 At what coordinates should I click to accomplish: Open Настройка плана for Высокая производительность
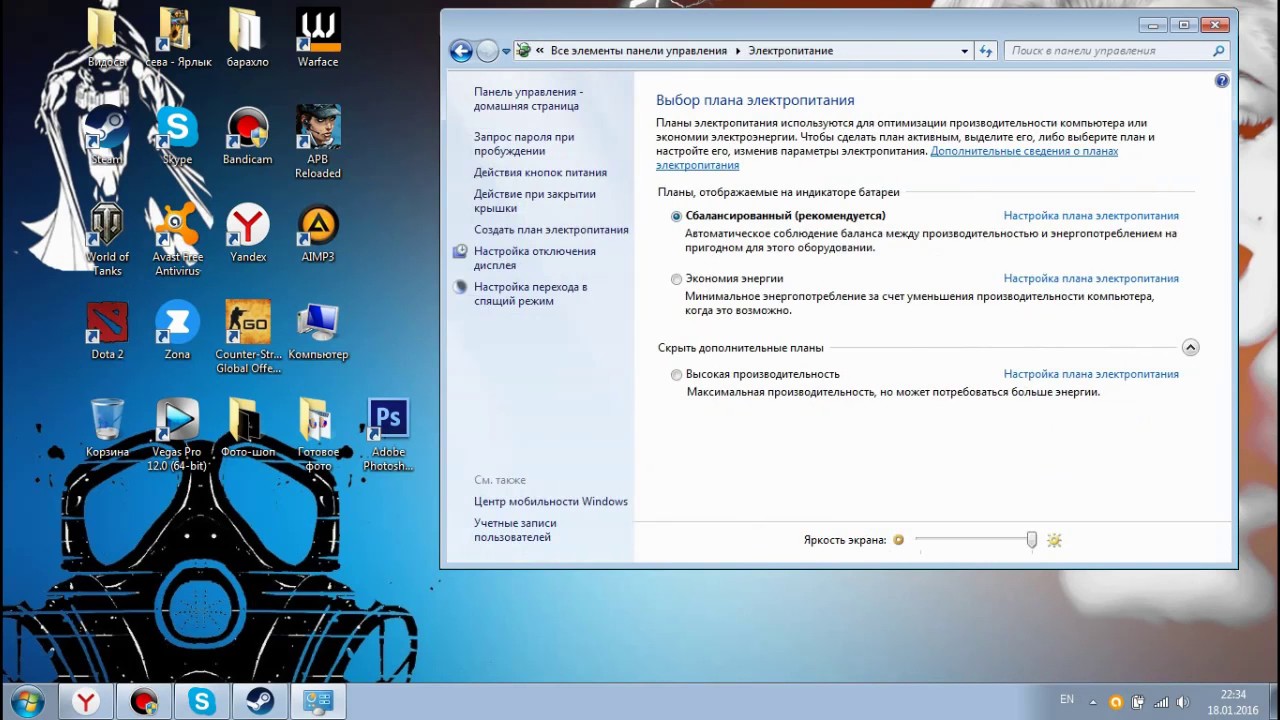point(1091,374)
